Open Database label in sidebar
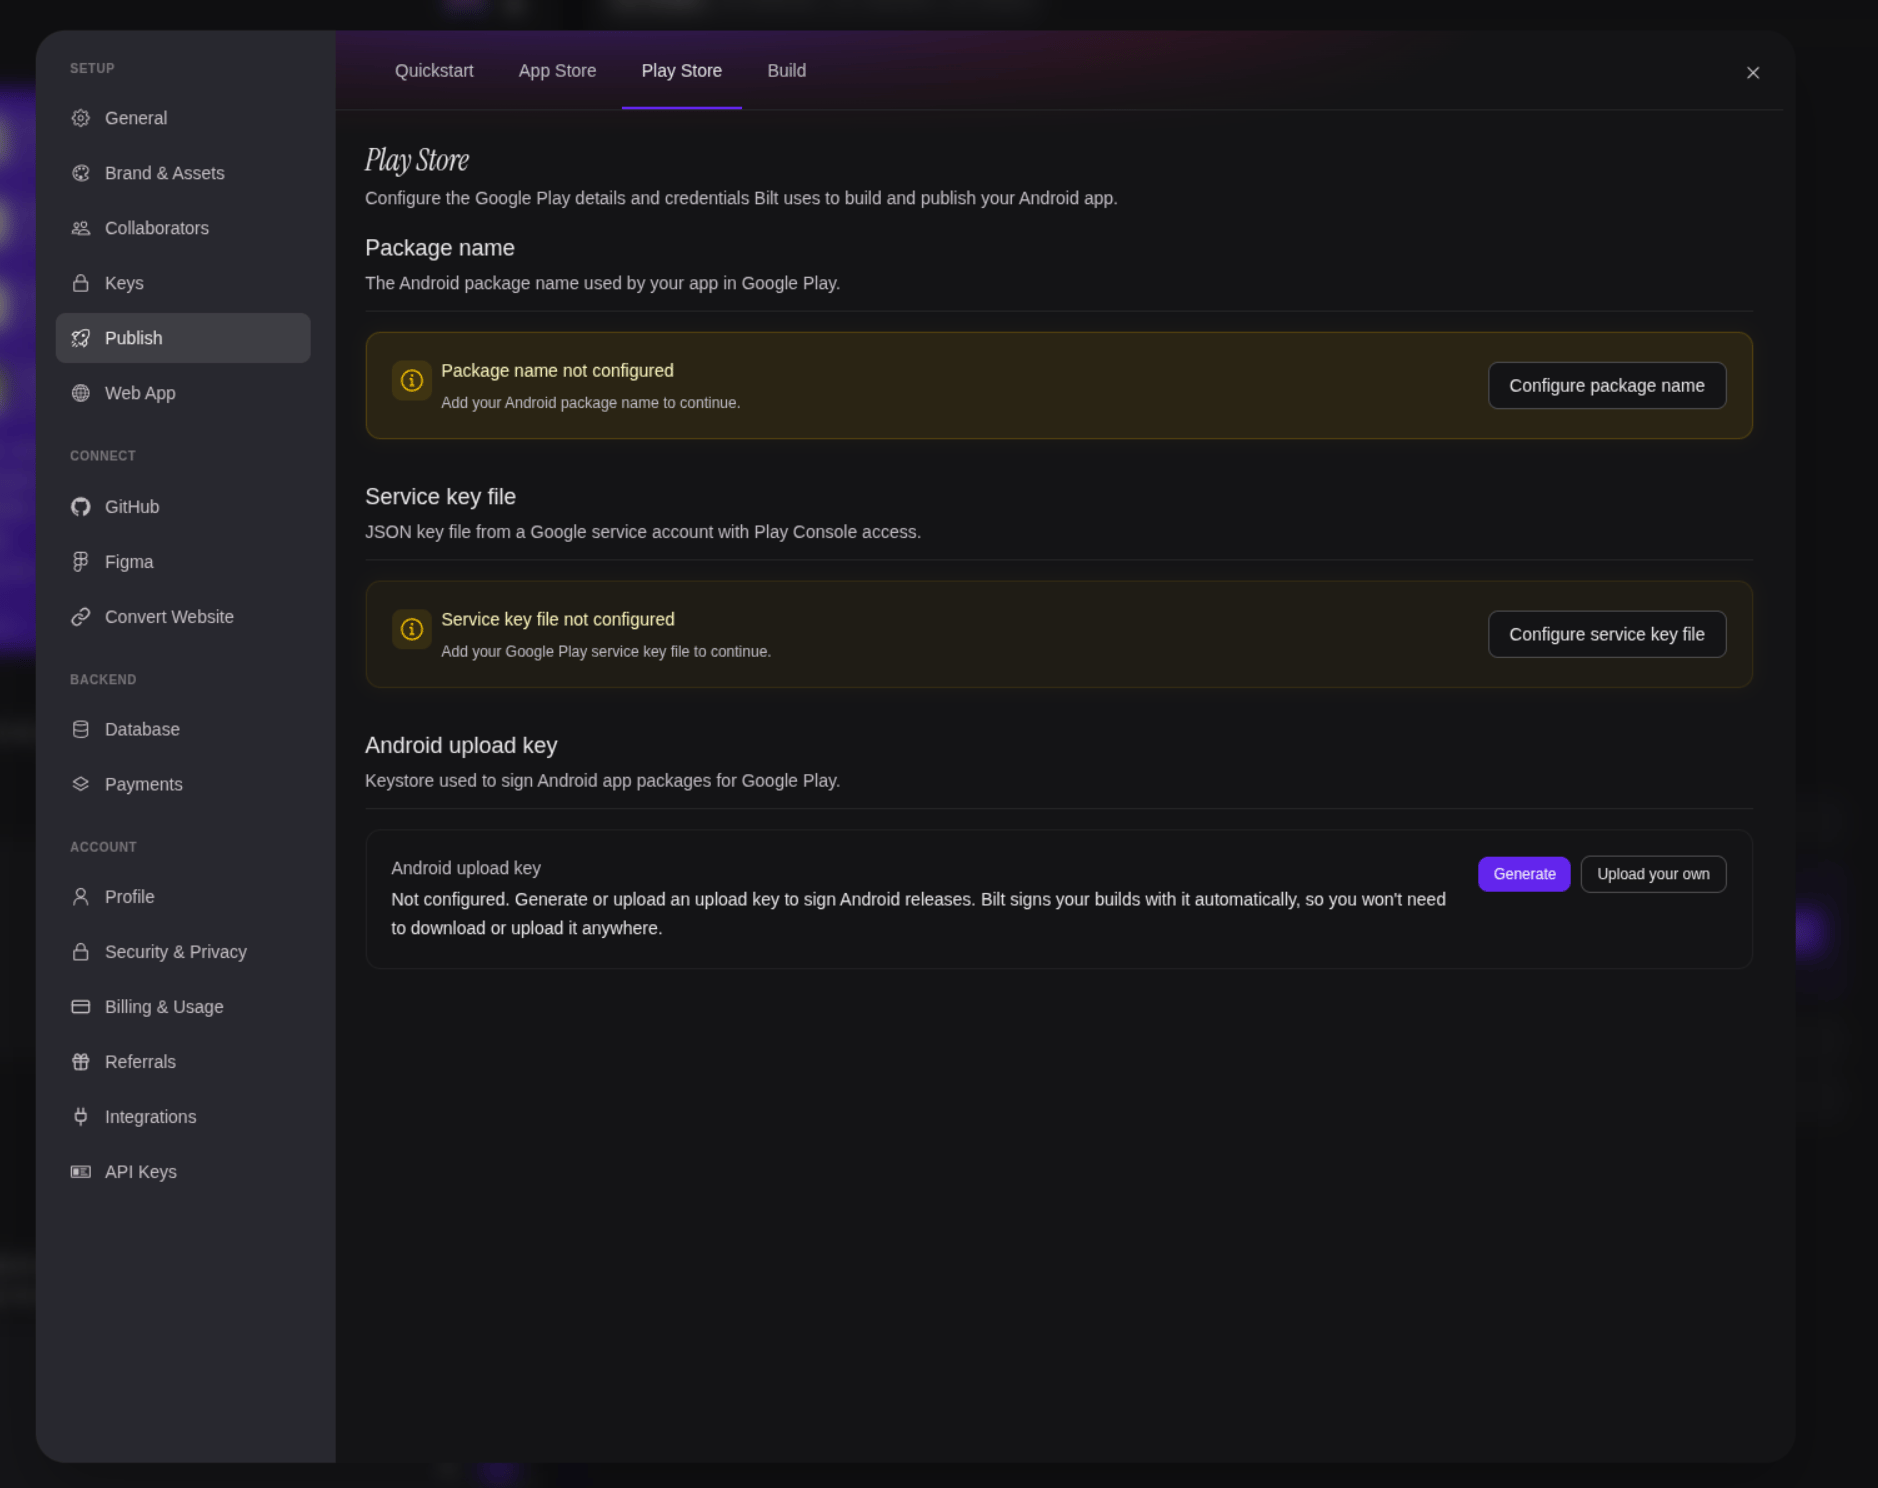Image resolution: width=1878 pixels, height=1488 pixels. click(x=142, y=729)
